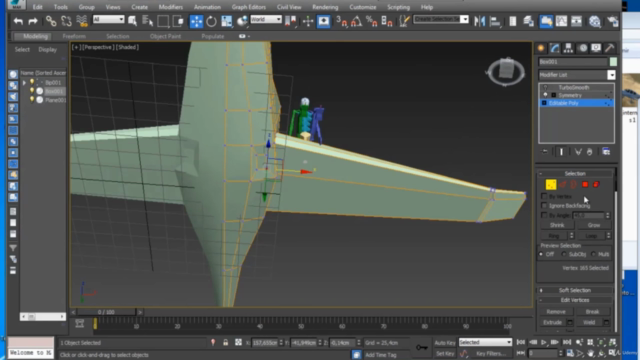Enable the By Vertex checkbox
Viewport: 640px width, 360px height.
pyautogui.click(x=544, y=196)
